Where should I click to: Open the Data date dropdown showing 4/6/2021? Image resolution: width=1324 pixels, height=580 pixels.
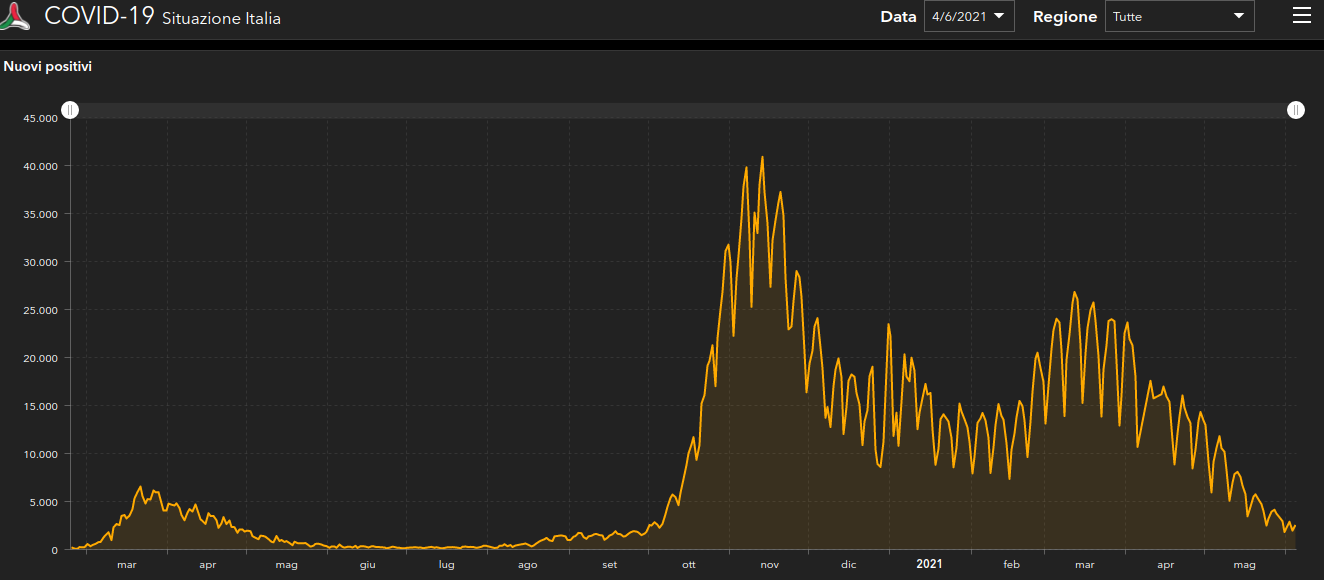(x=968, y=16)
